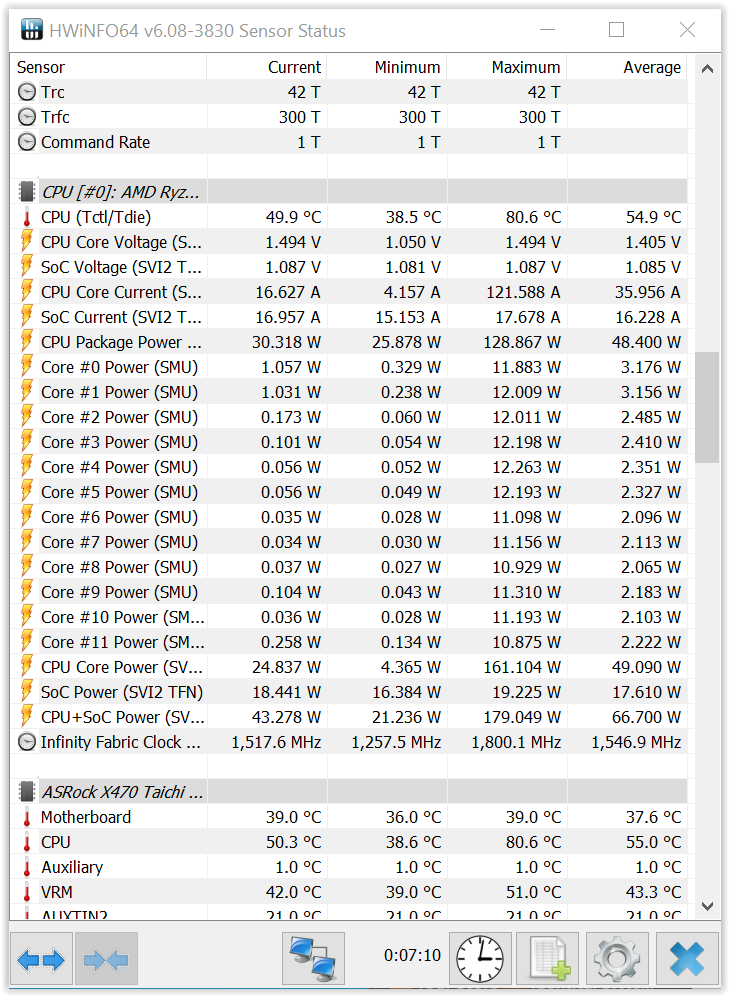The image size is (729, 997).
Task: Click the Sensor column header
Action: click(x=108, y=67)
